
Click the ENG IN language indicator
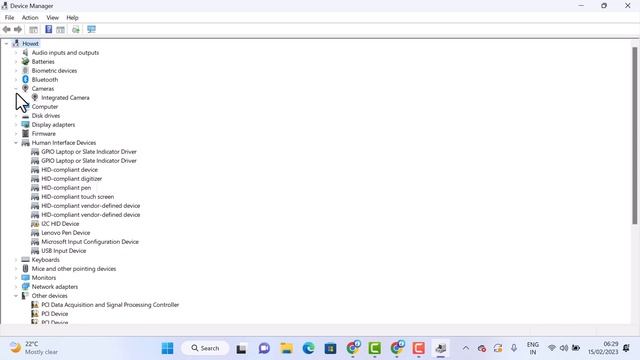pos(533,348)
